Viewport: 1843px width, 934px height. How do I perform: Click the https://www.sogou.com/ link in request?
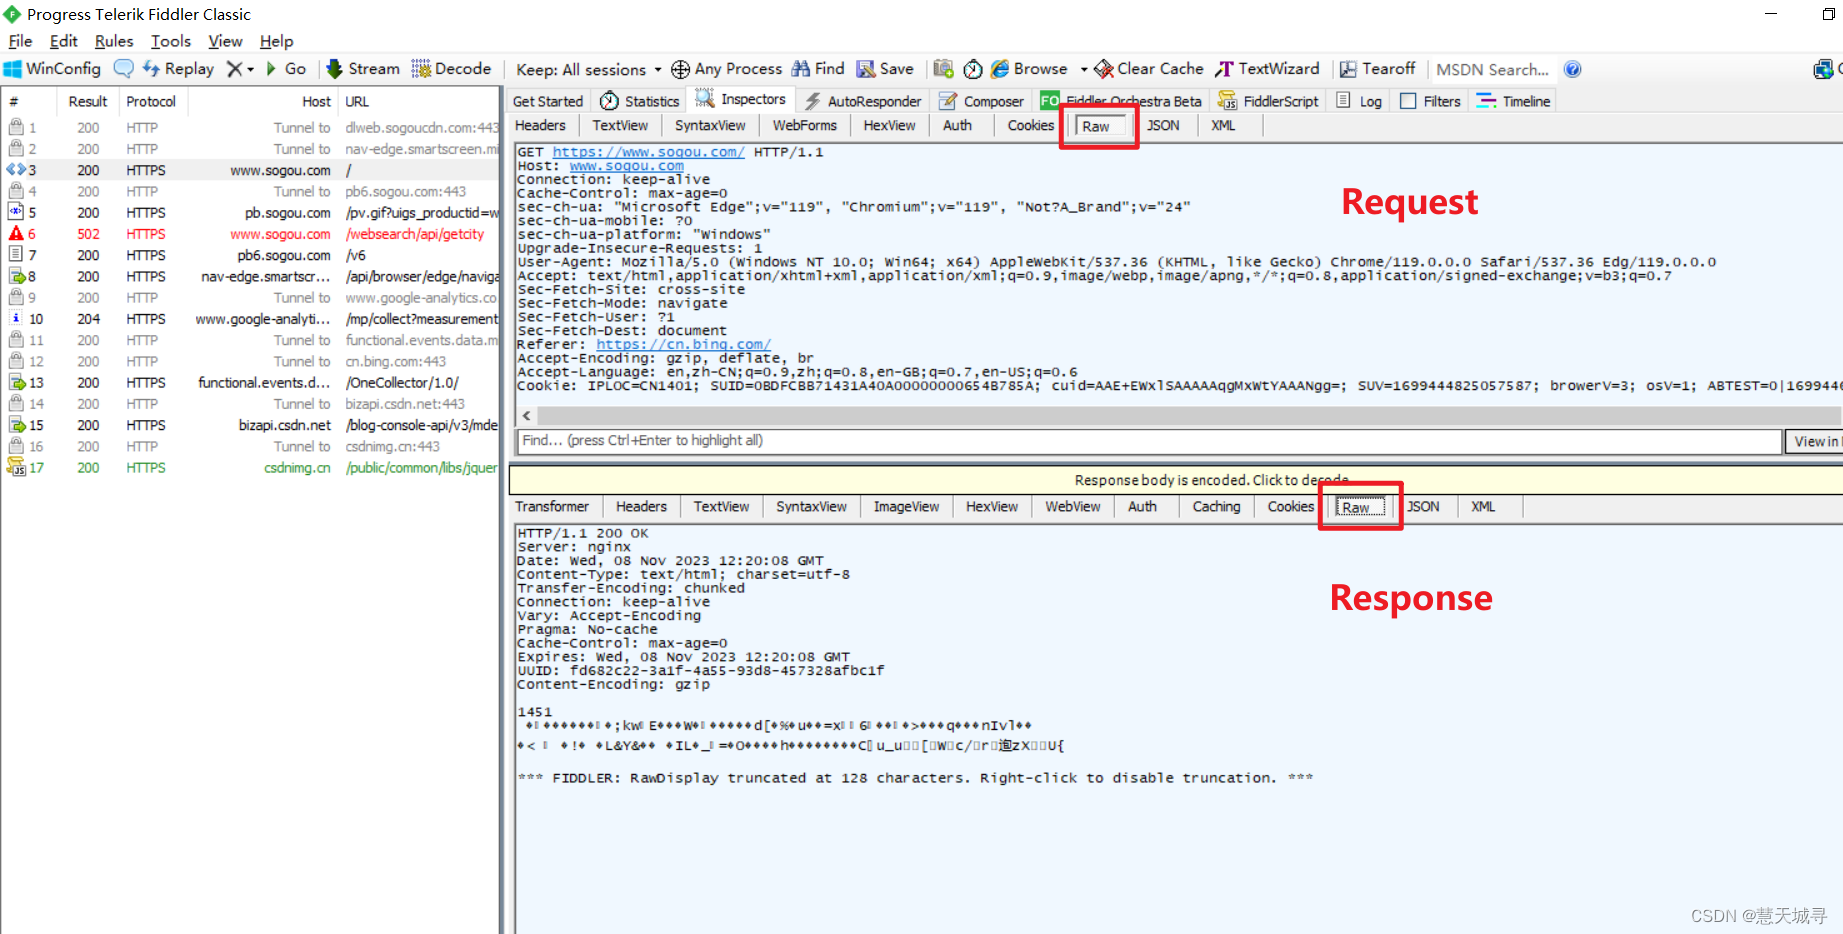coord(649,152)
